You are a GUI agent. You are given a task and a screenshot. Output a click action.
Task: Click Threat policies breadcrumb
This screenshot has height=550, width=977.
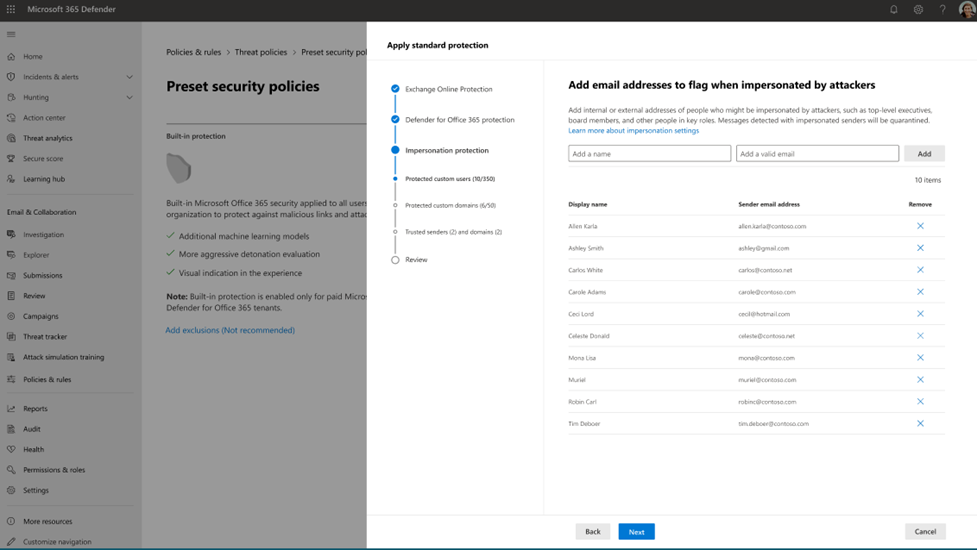coord(260,52)
